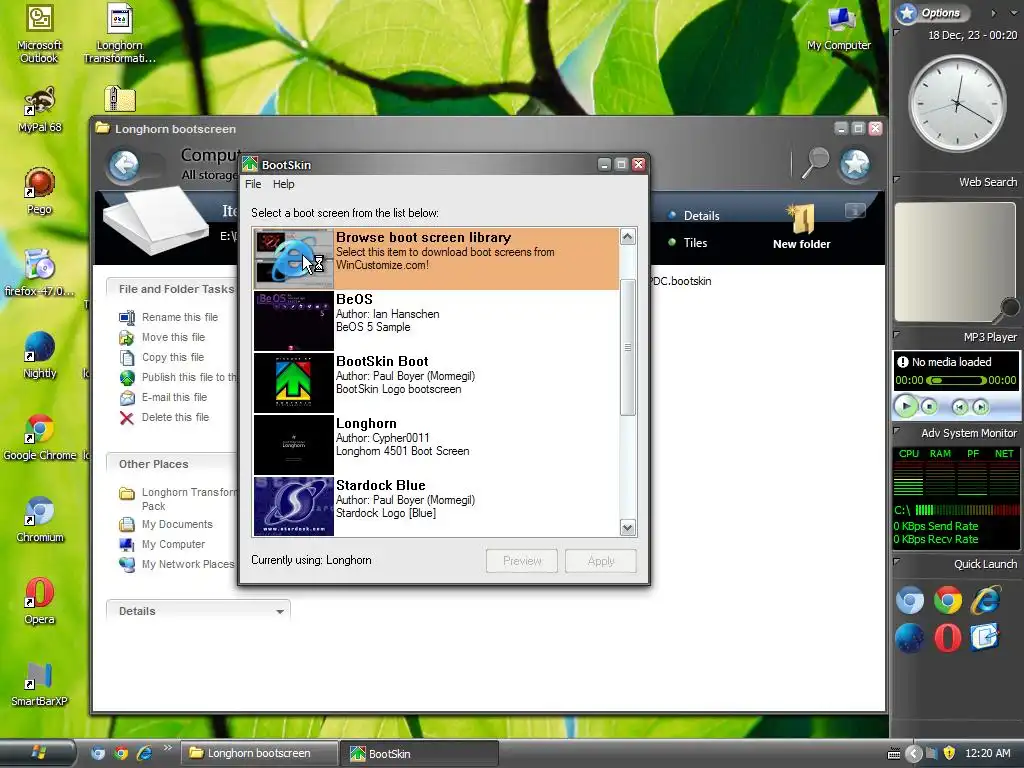Open Internet Explorer from sidebar Quick Launch

pyautogui.click(x=985, y=600)
